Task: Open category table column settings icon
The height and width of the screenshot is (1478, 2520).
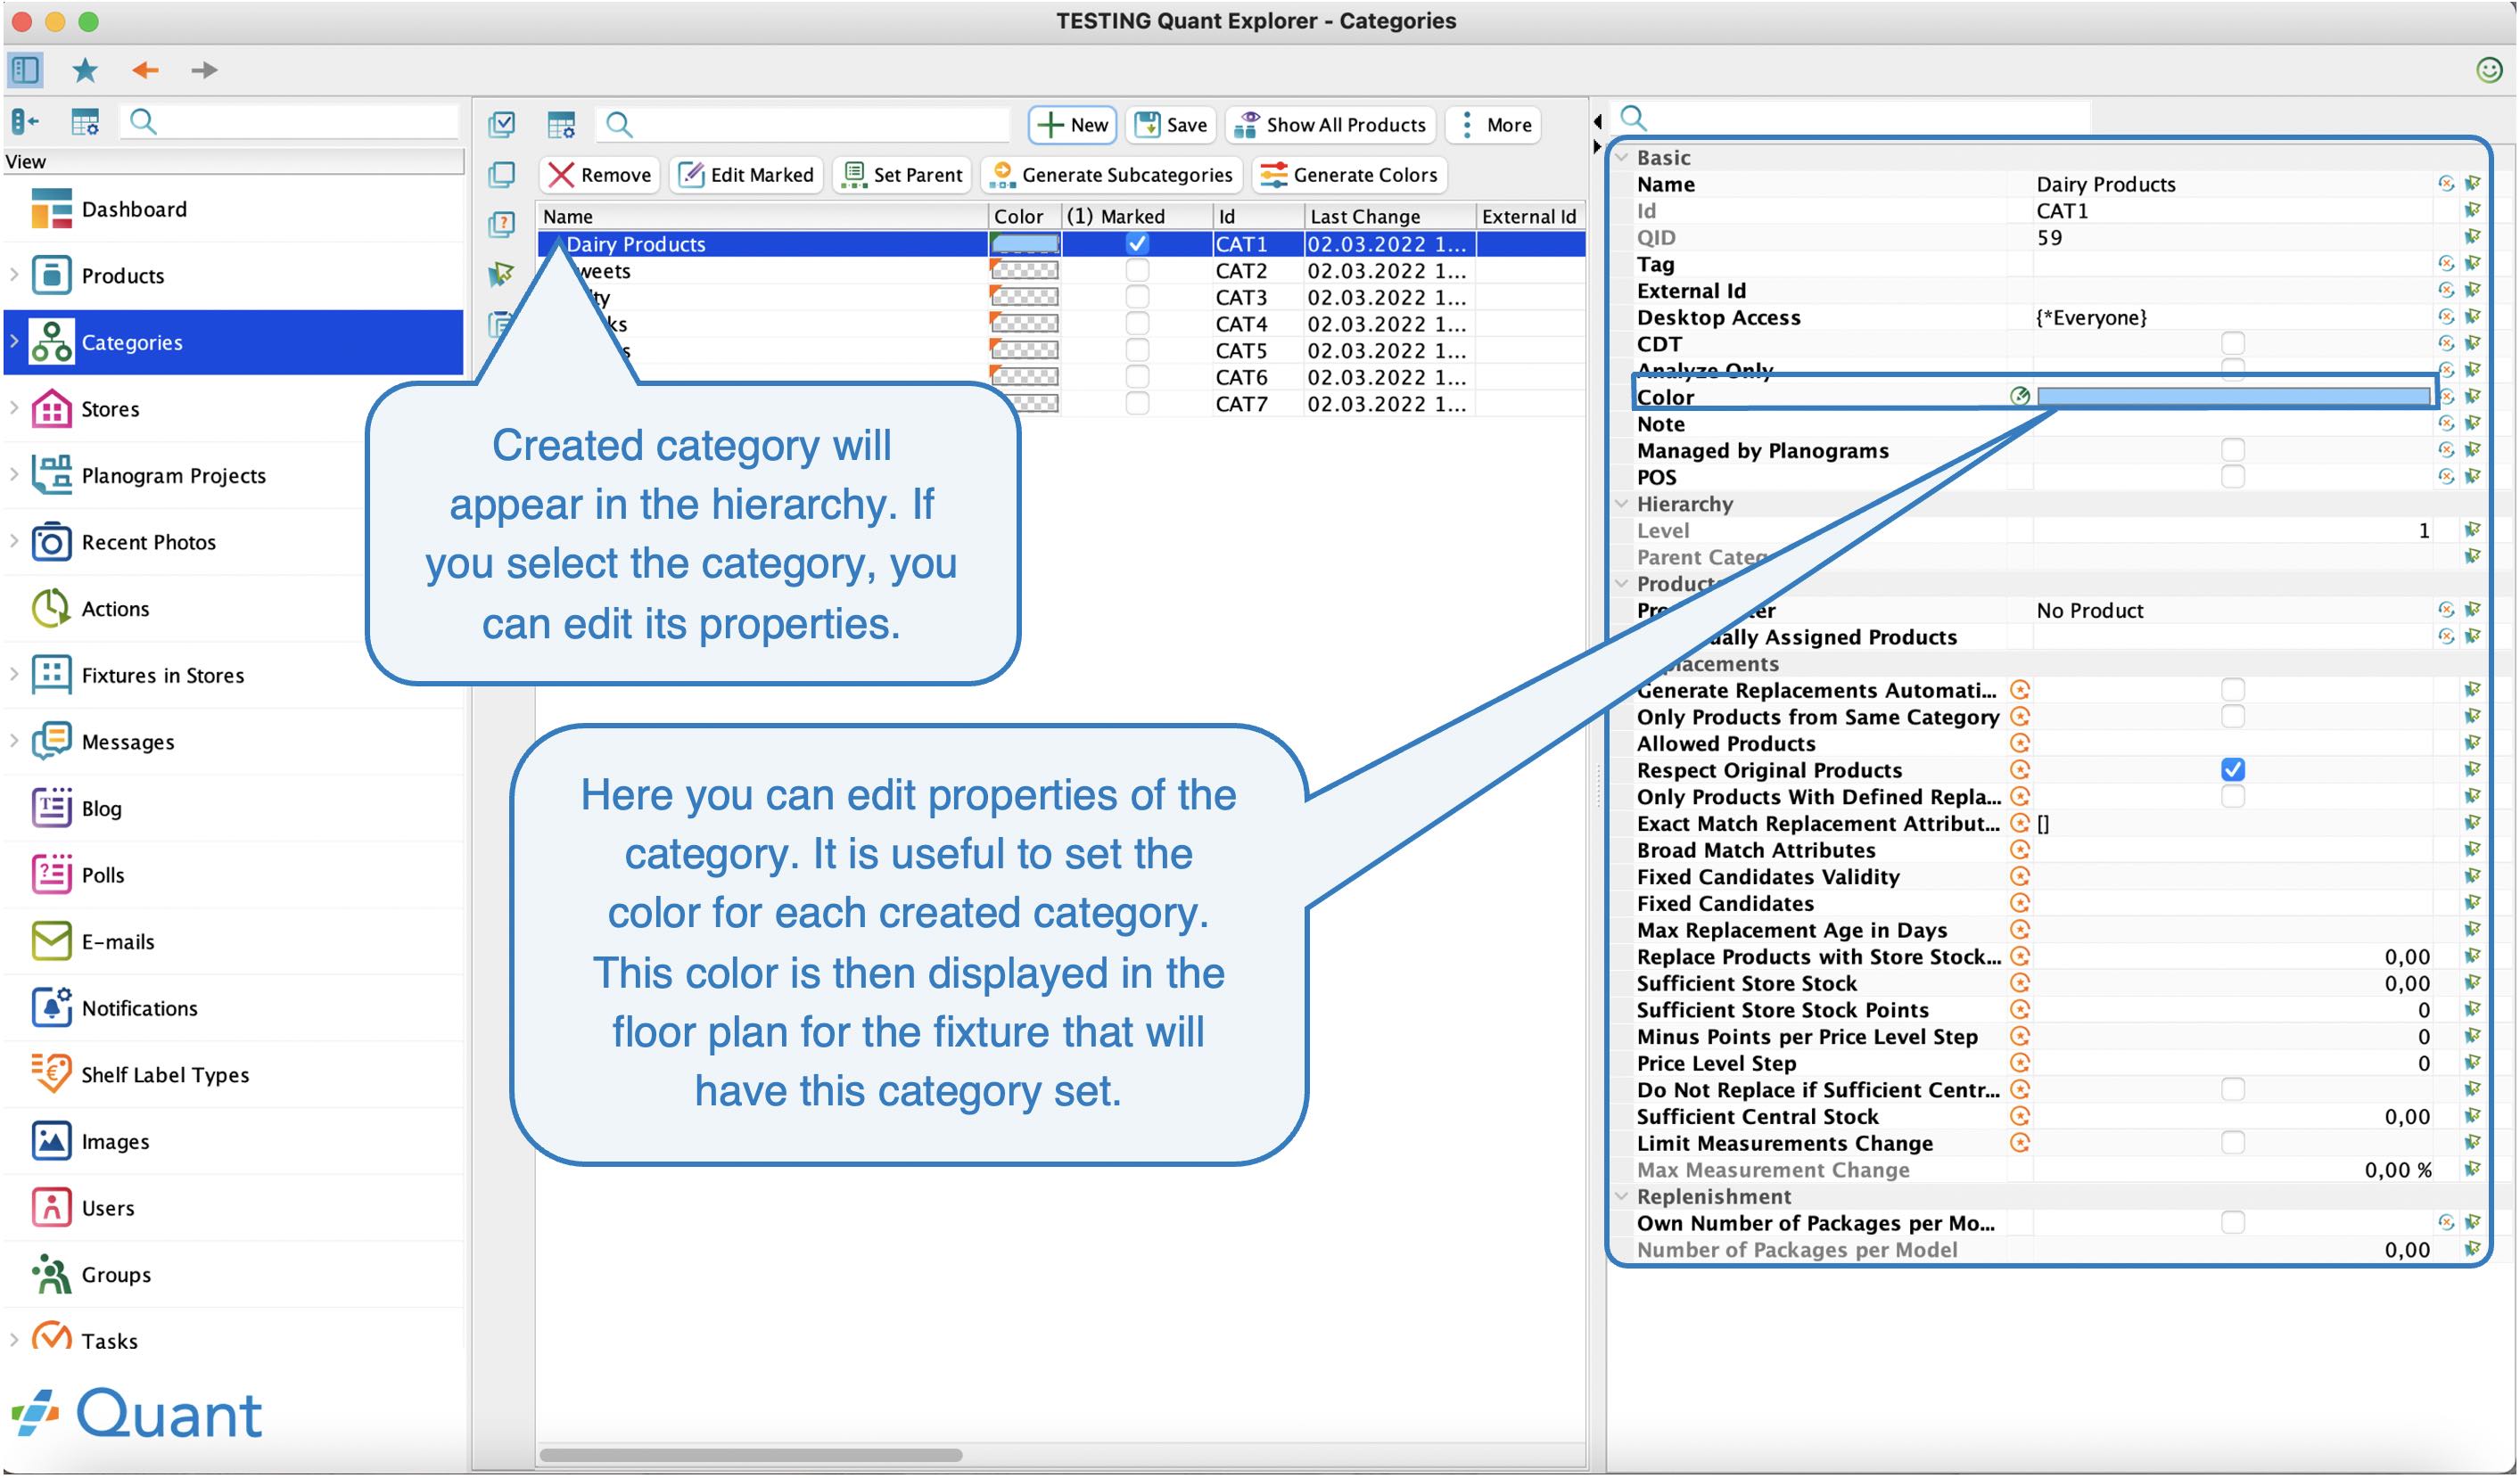Action: [x=562, y=125]
